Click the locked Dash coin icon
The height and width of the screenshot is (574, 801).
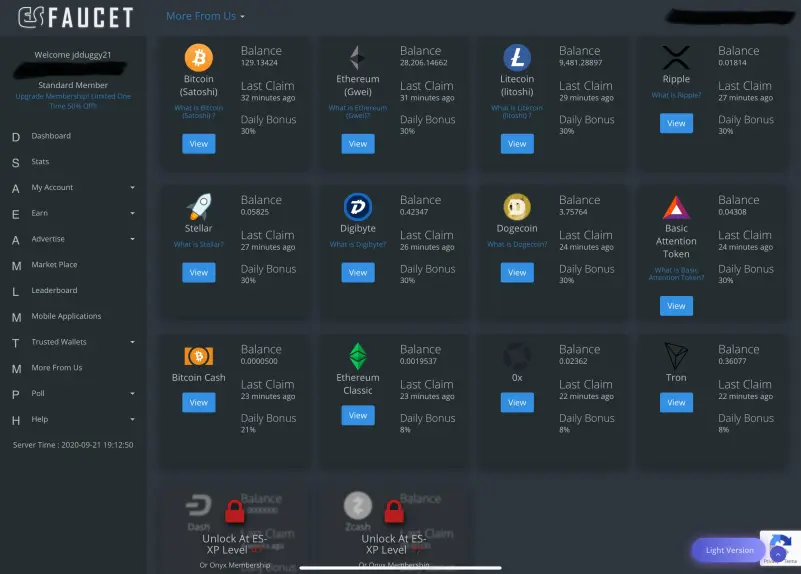(x=199, y=506)
